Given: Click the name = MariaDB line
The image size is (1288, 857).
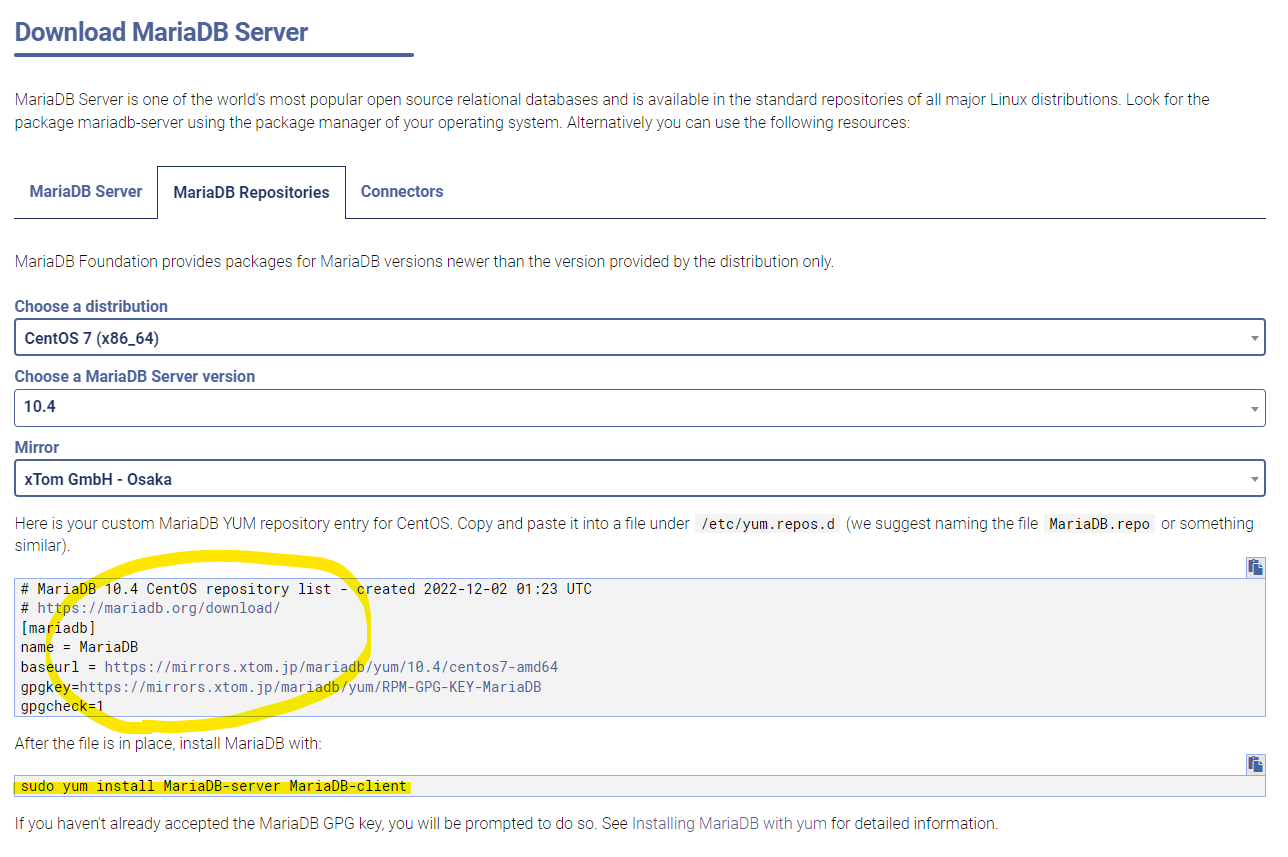Looking at the screenshot, I should 79,647.
